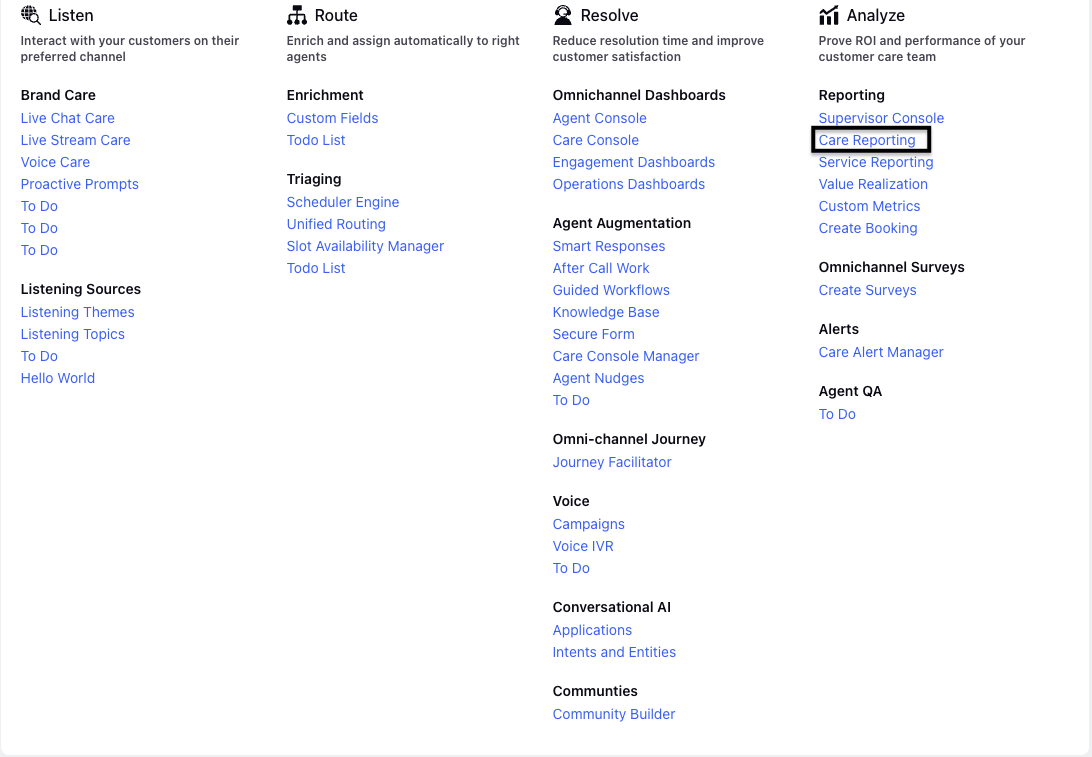Select Secure Form link

(593, 334)
